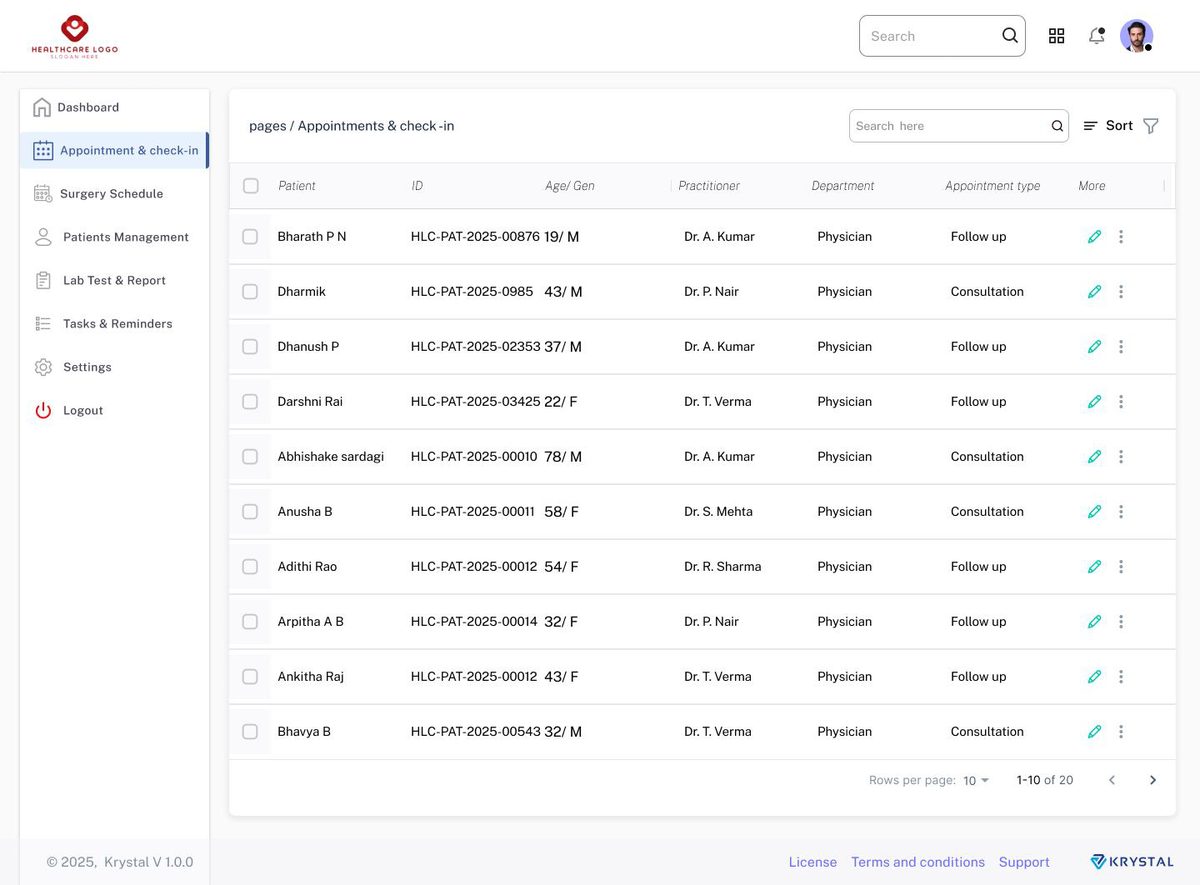The height and width of the screenshot is (885, 1200).
Task: Select all rows with header checkbox
Action: click(x=251, y=186)
